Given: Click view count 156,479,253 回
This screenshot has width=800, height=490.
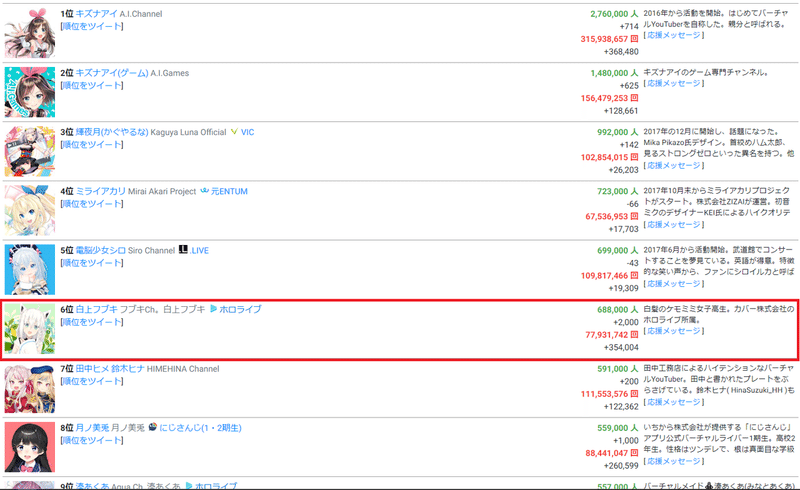Looking at the screenshot, I should click(609, 98).
